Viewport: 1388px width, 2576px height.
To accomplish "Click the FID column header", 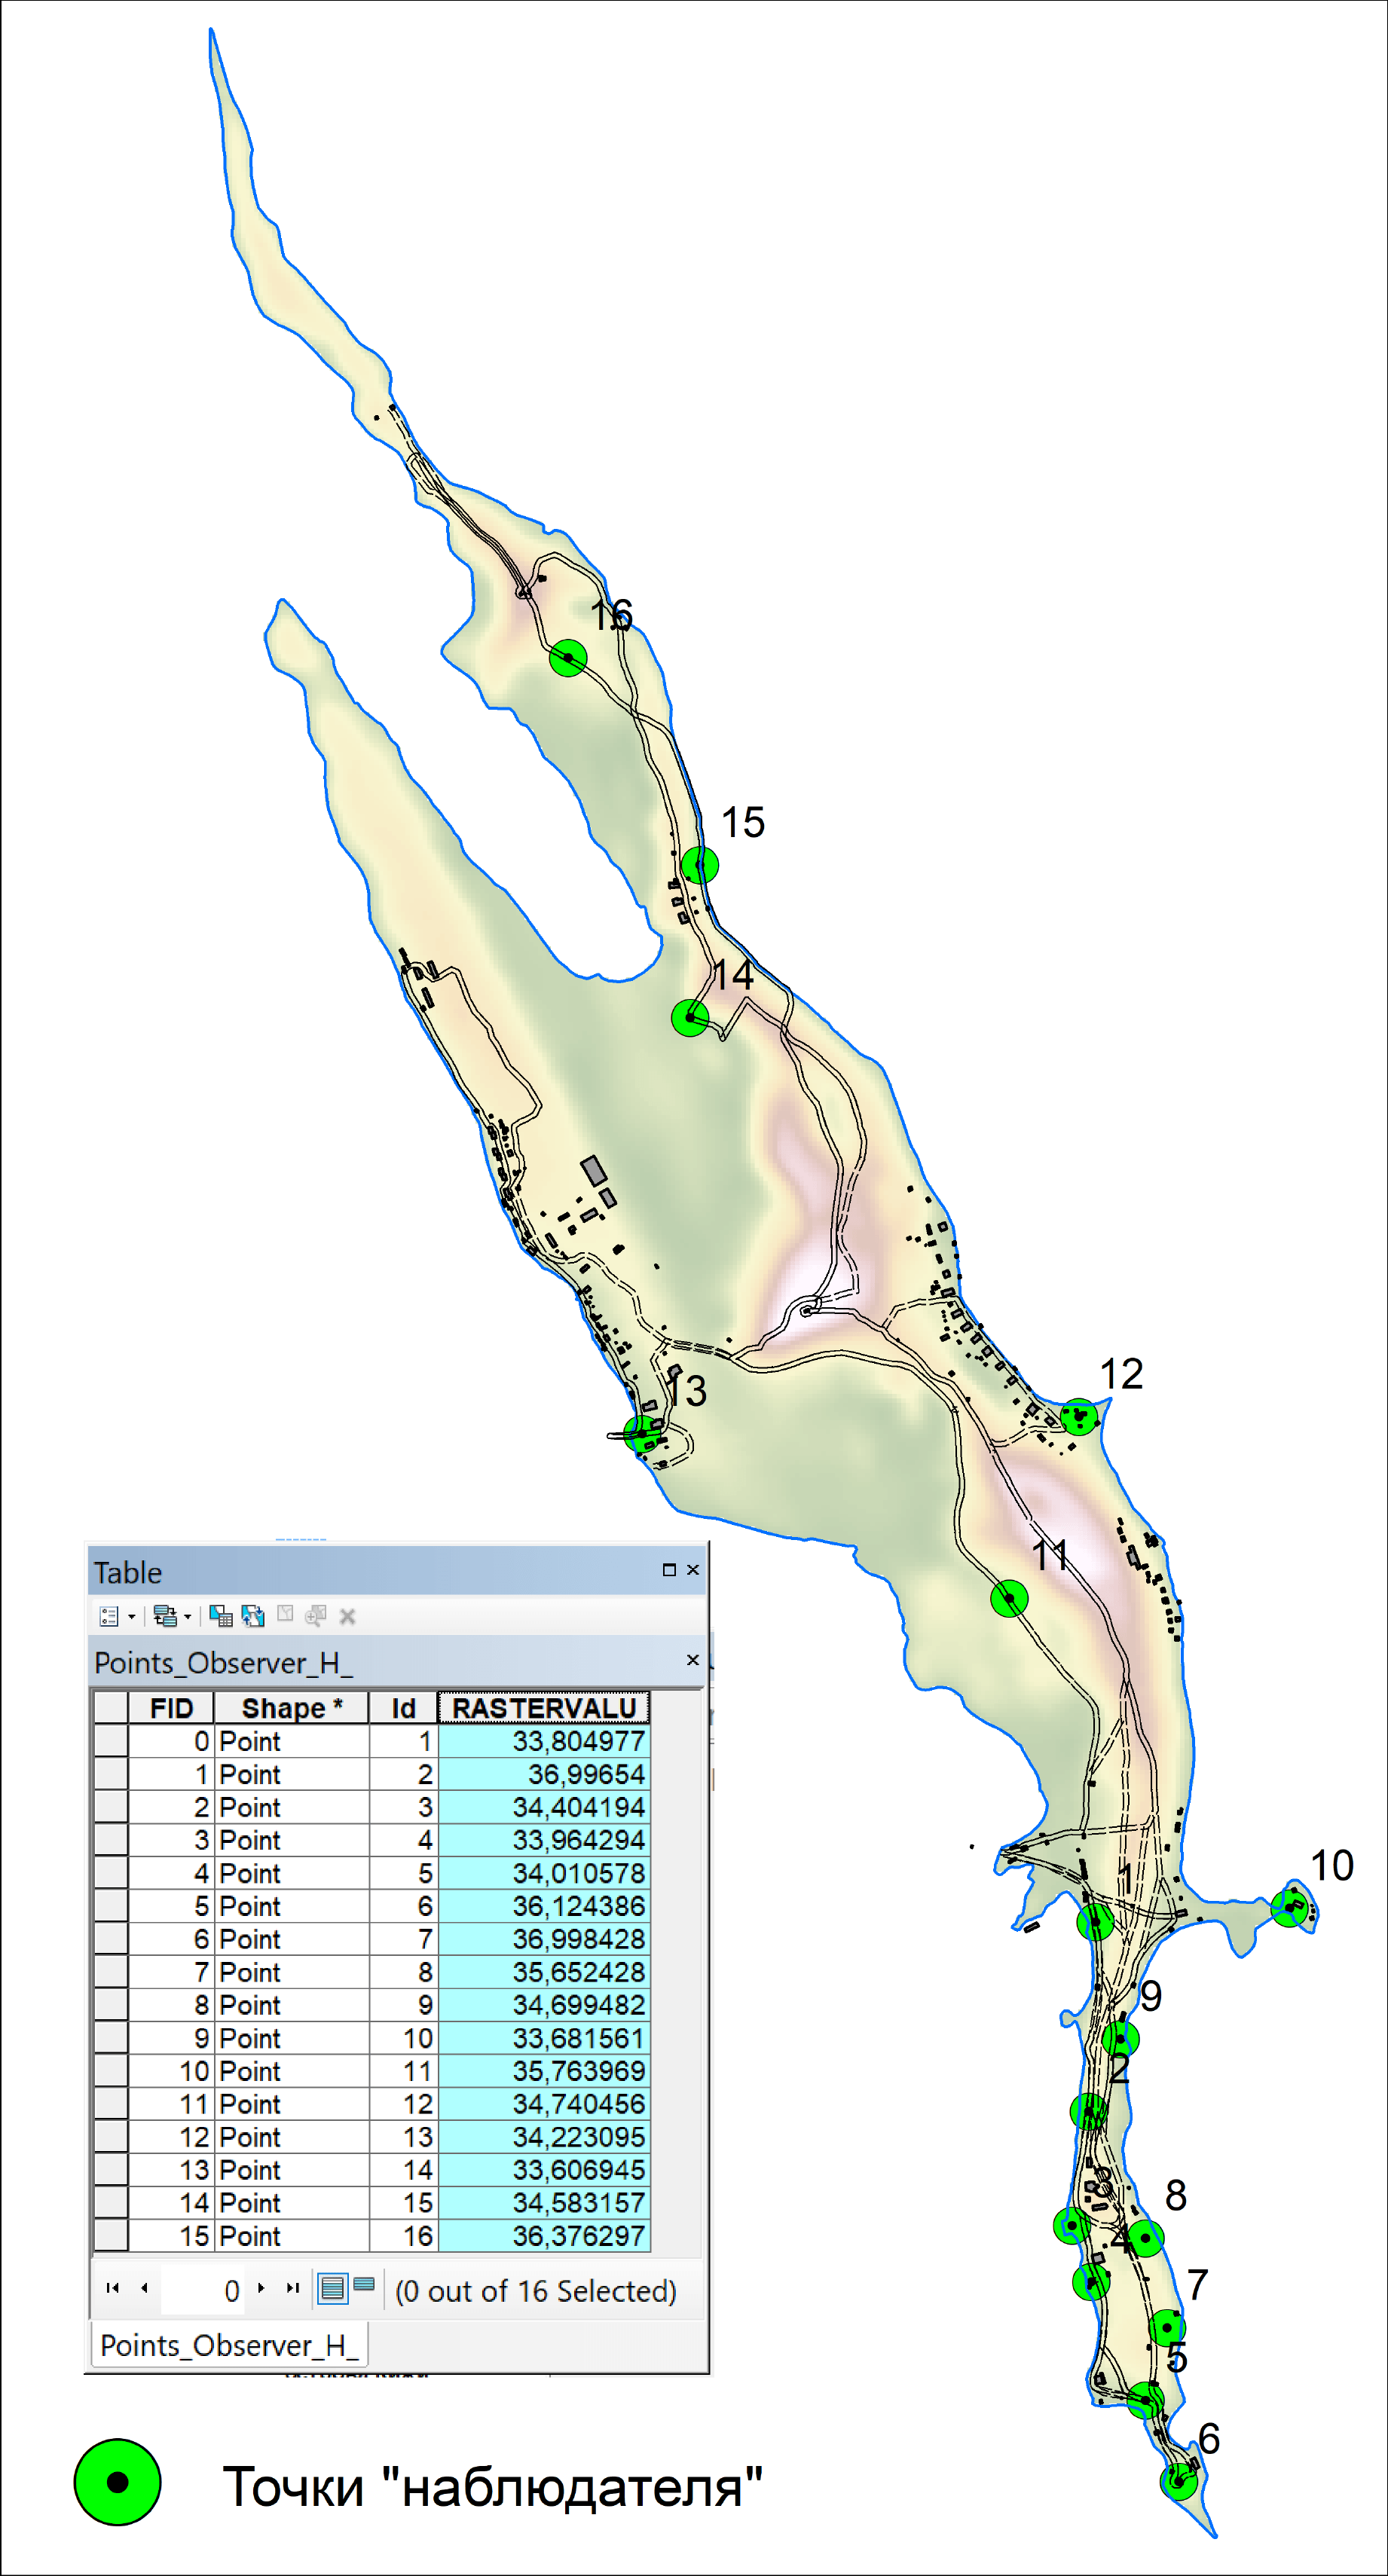I will [171, 1708].
